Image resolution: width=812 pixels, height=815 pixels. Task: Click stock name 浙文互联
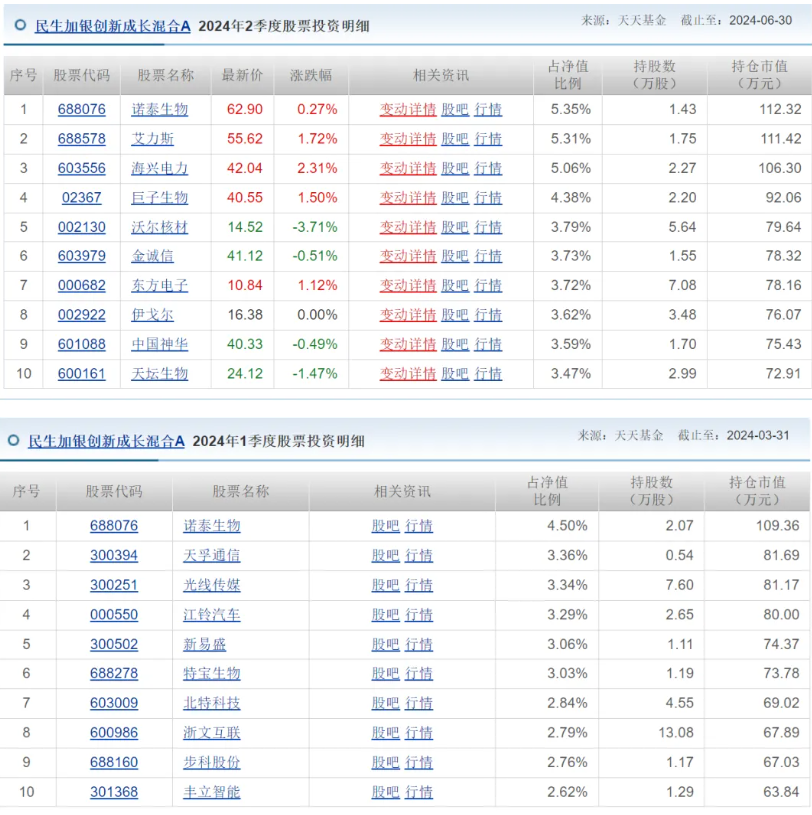(x=212, y=733)
